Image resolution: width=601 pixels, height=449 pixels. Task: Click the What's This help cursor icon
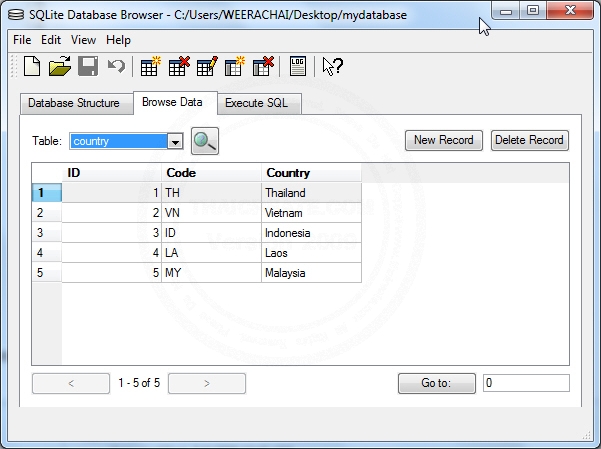pos(333,67)
